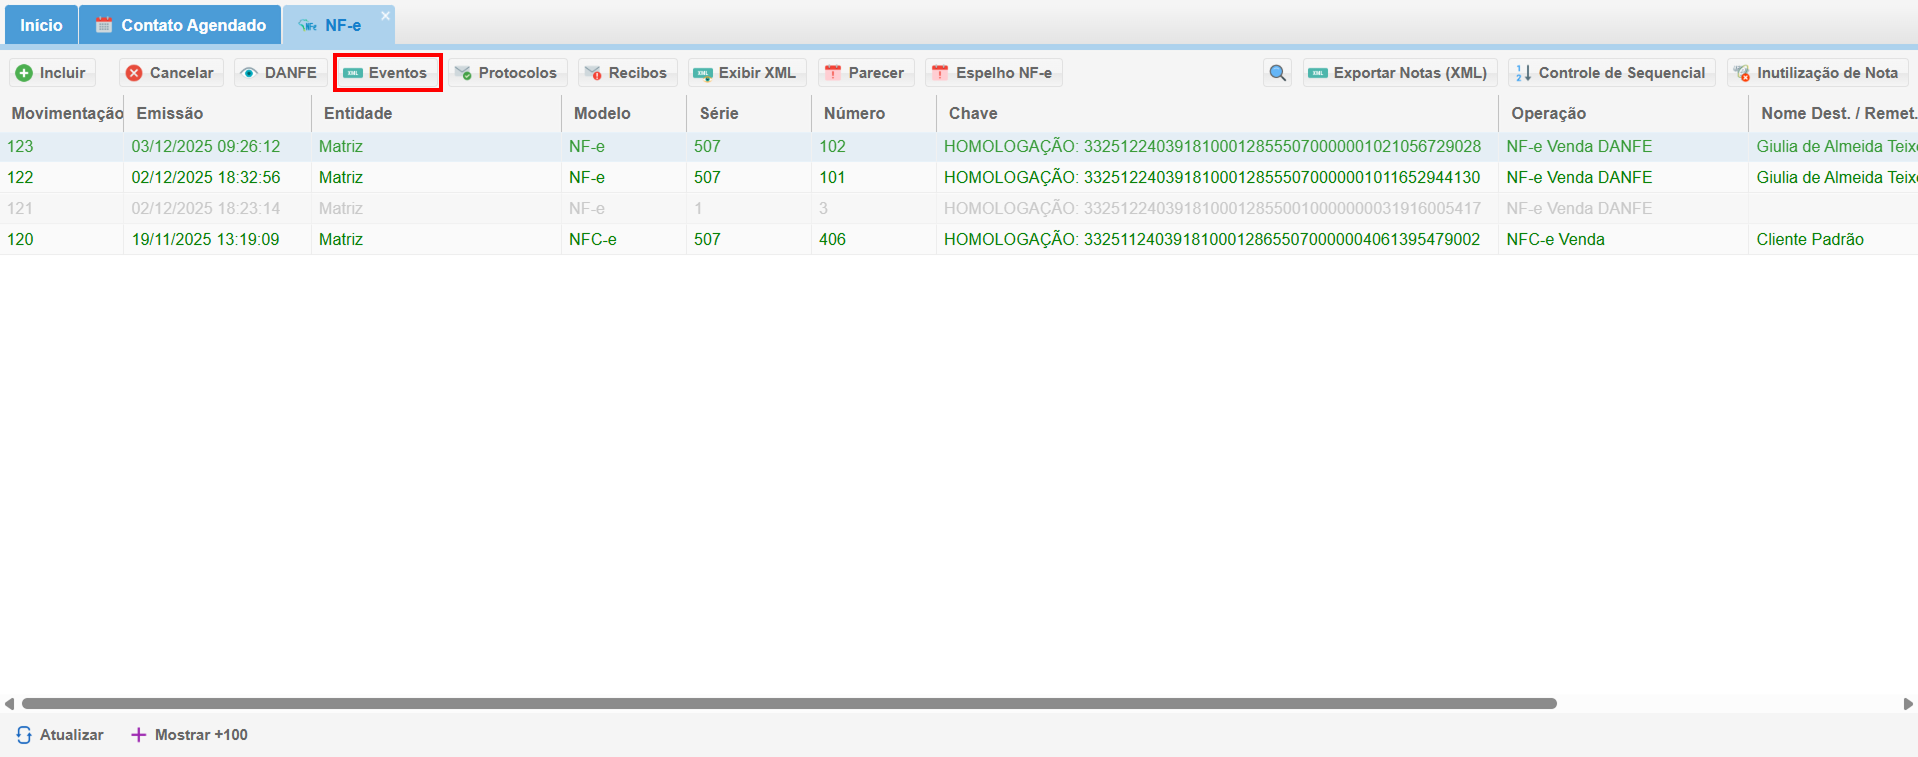Refresh list with Atualizar button
Viewport: 1918px width, 757px height.
[60, 735]
